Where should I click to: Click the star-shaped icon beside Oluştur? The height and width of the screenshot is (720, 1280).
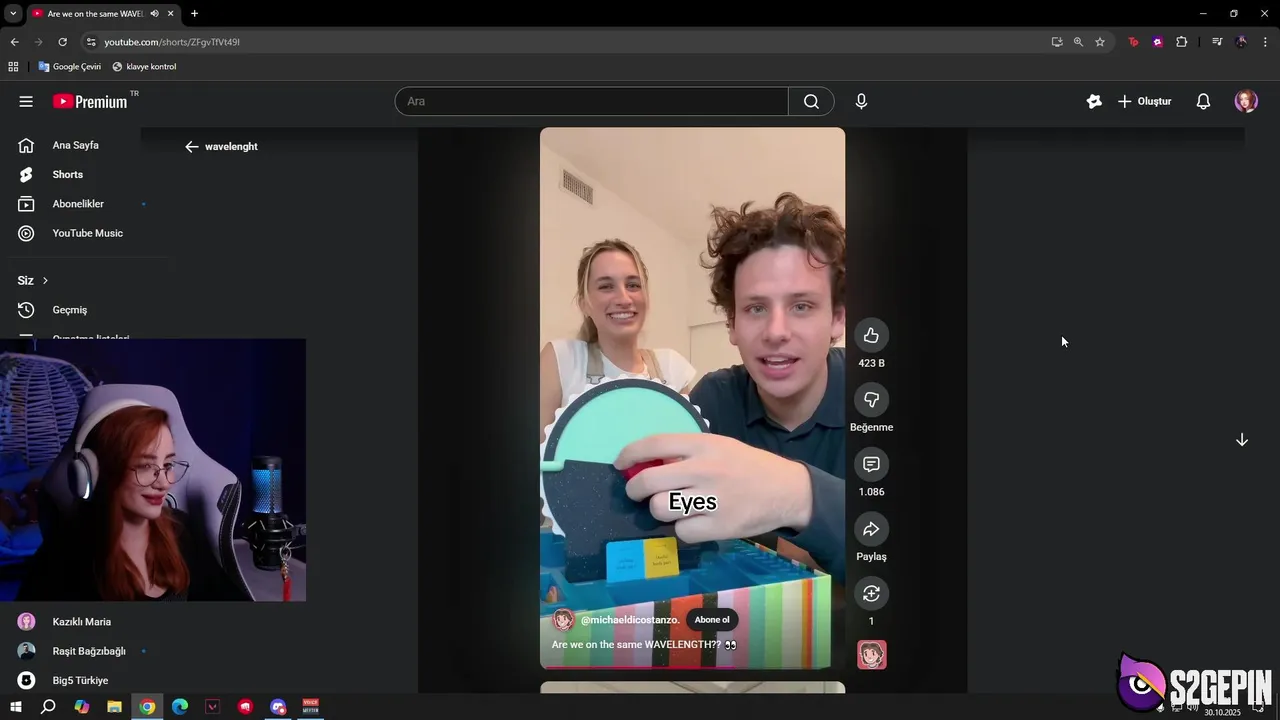pos(1094,101)
